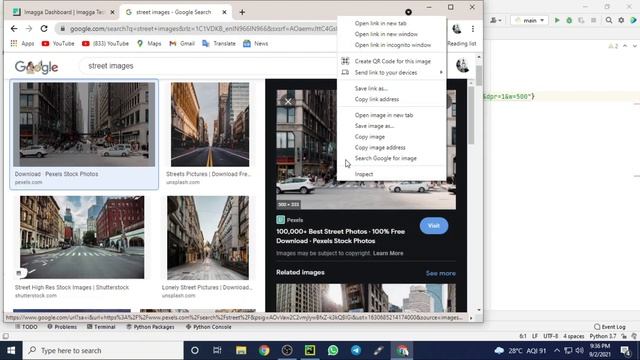Image resolution: width=640 pixels, height=360 pixels.
Task: Open the Translate bookmark
Action: pos(219,43)
